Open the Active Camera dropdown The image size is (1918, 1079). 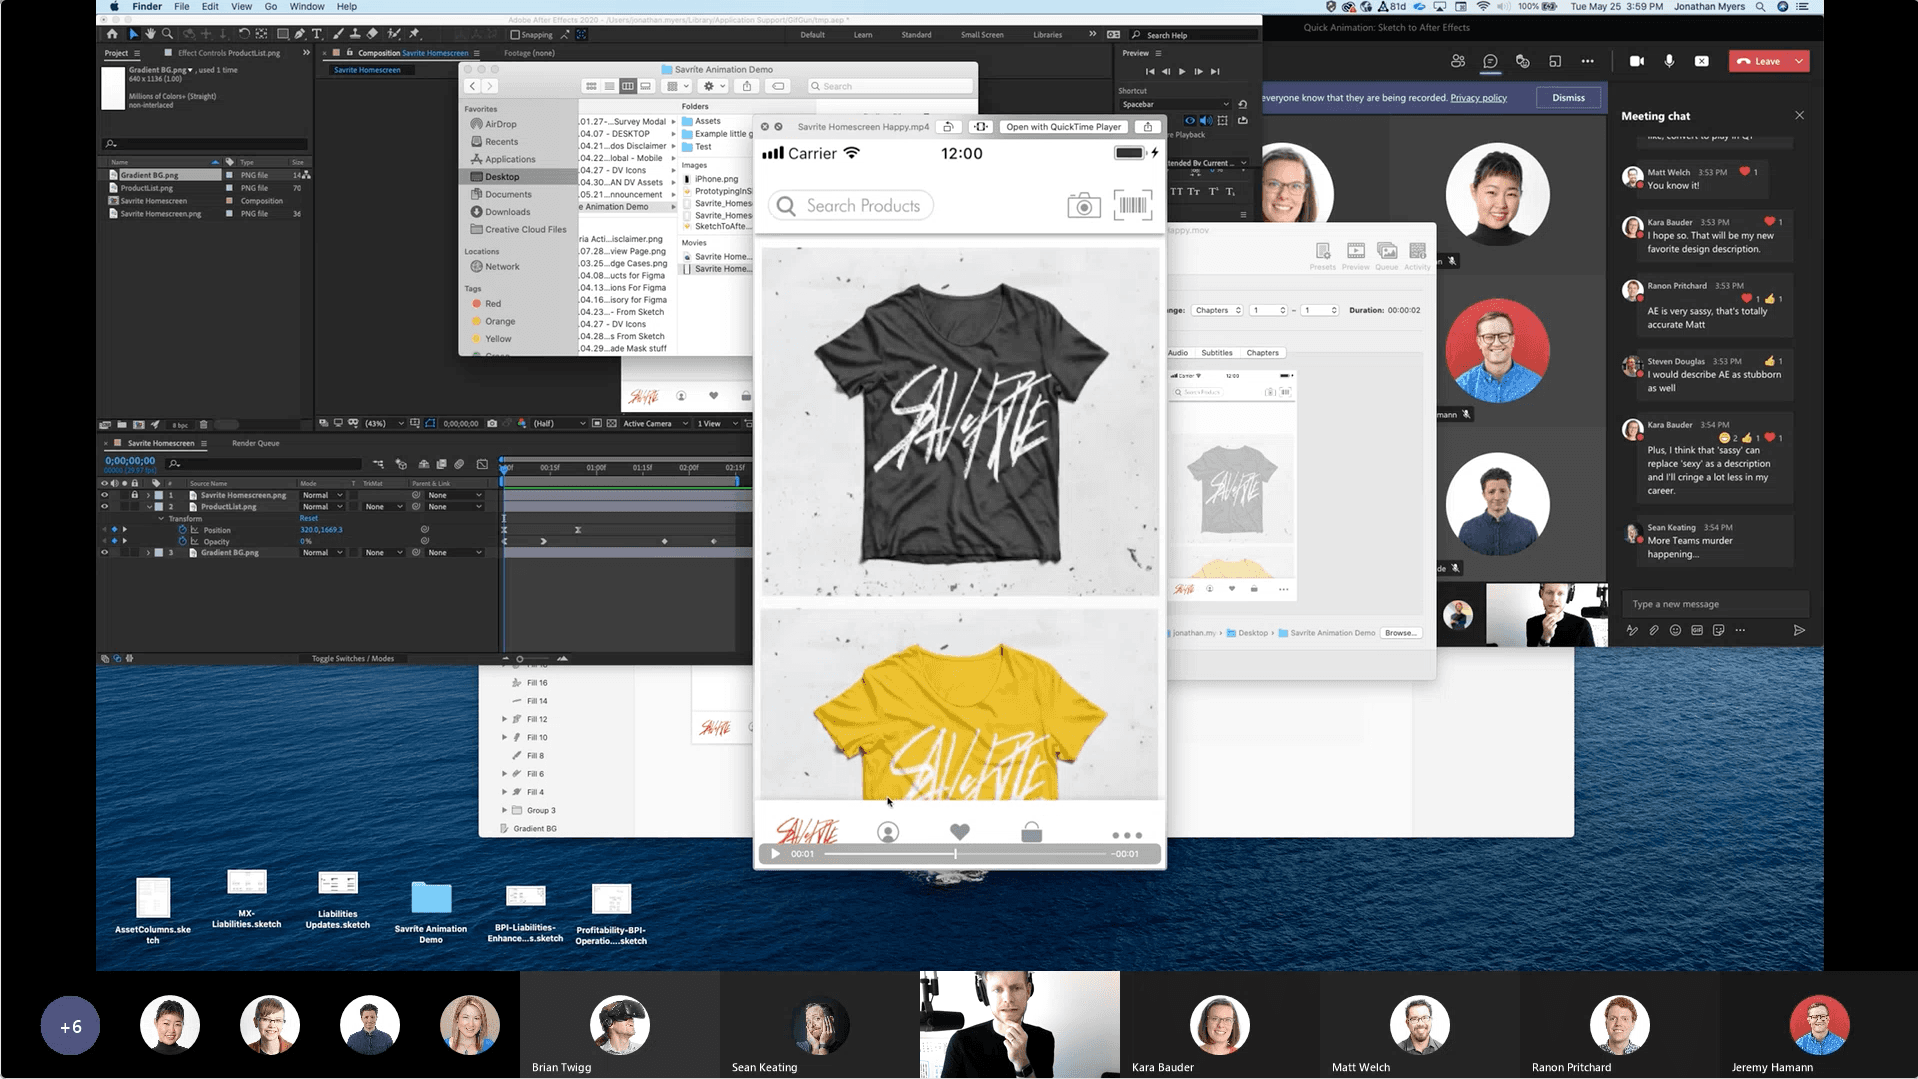click(x=655, y=423)
